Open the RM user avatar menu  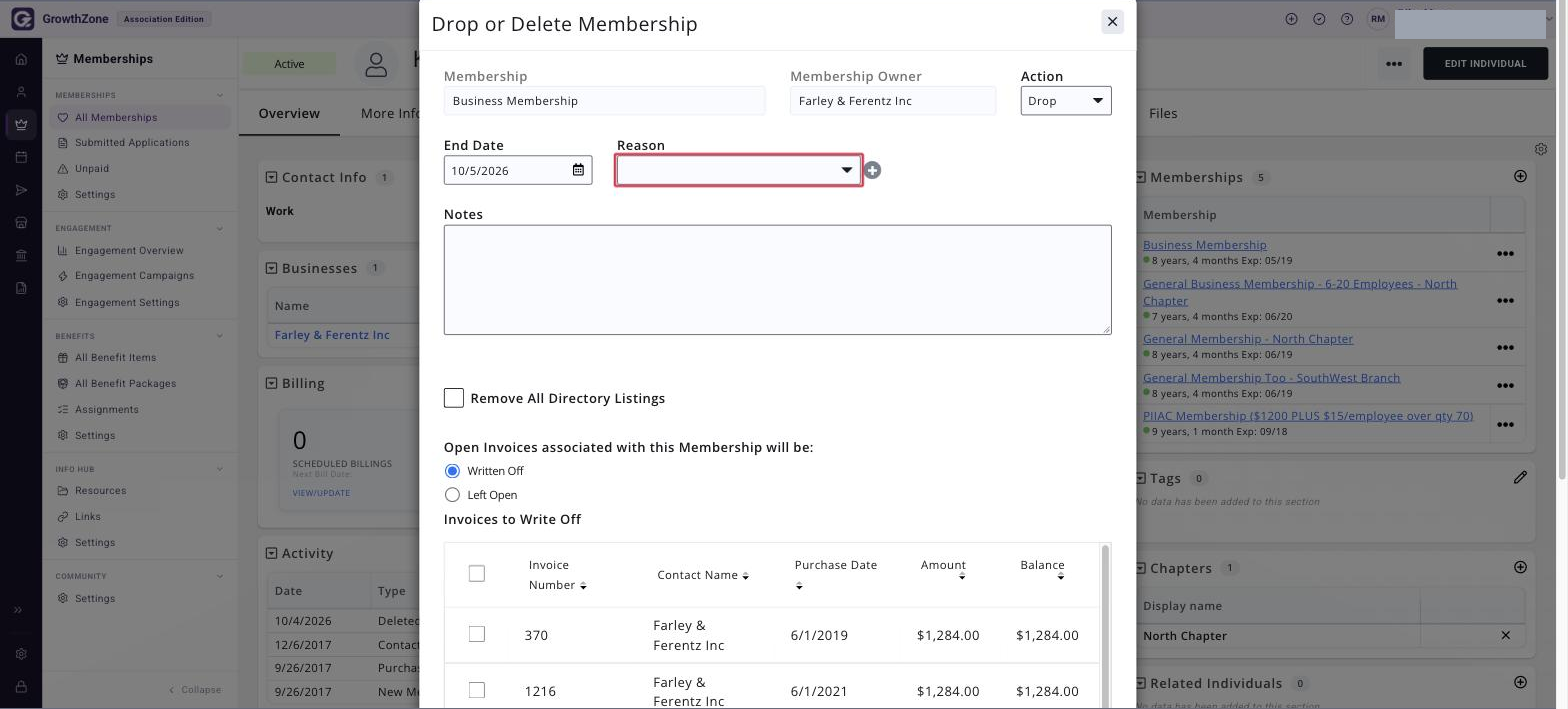click(1378, 19)
